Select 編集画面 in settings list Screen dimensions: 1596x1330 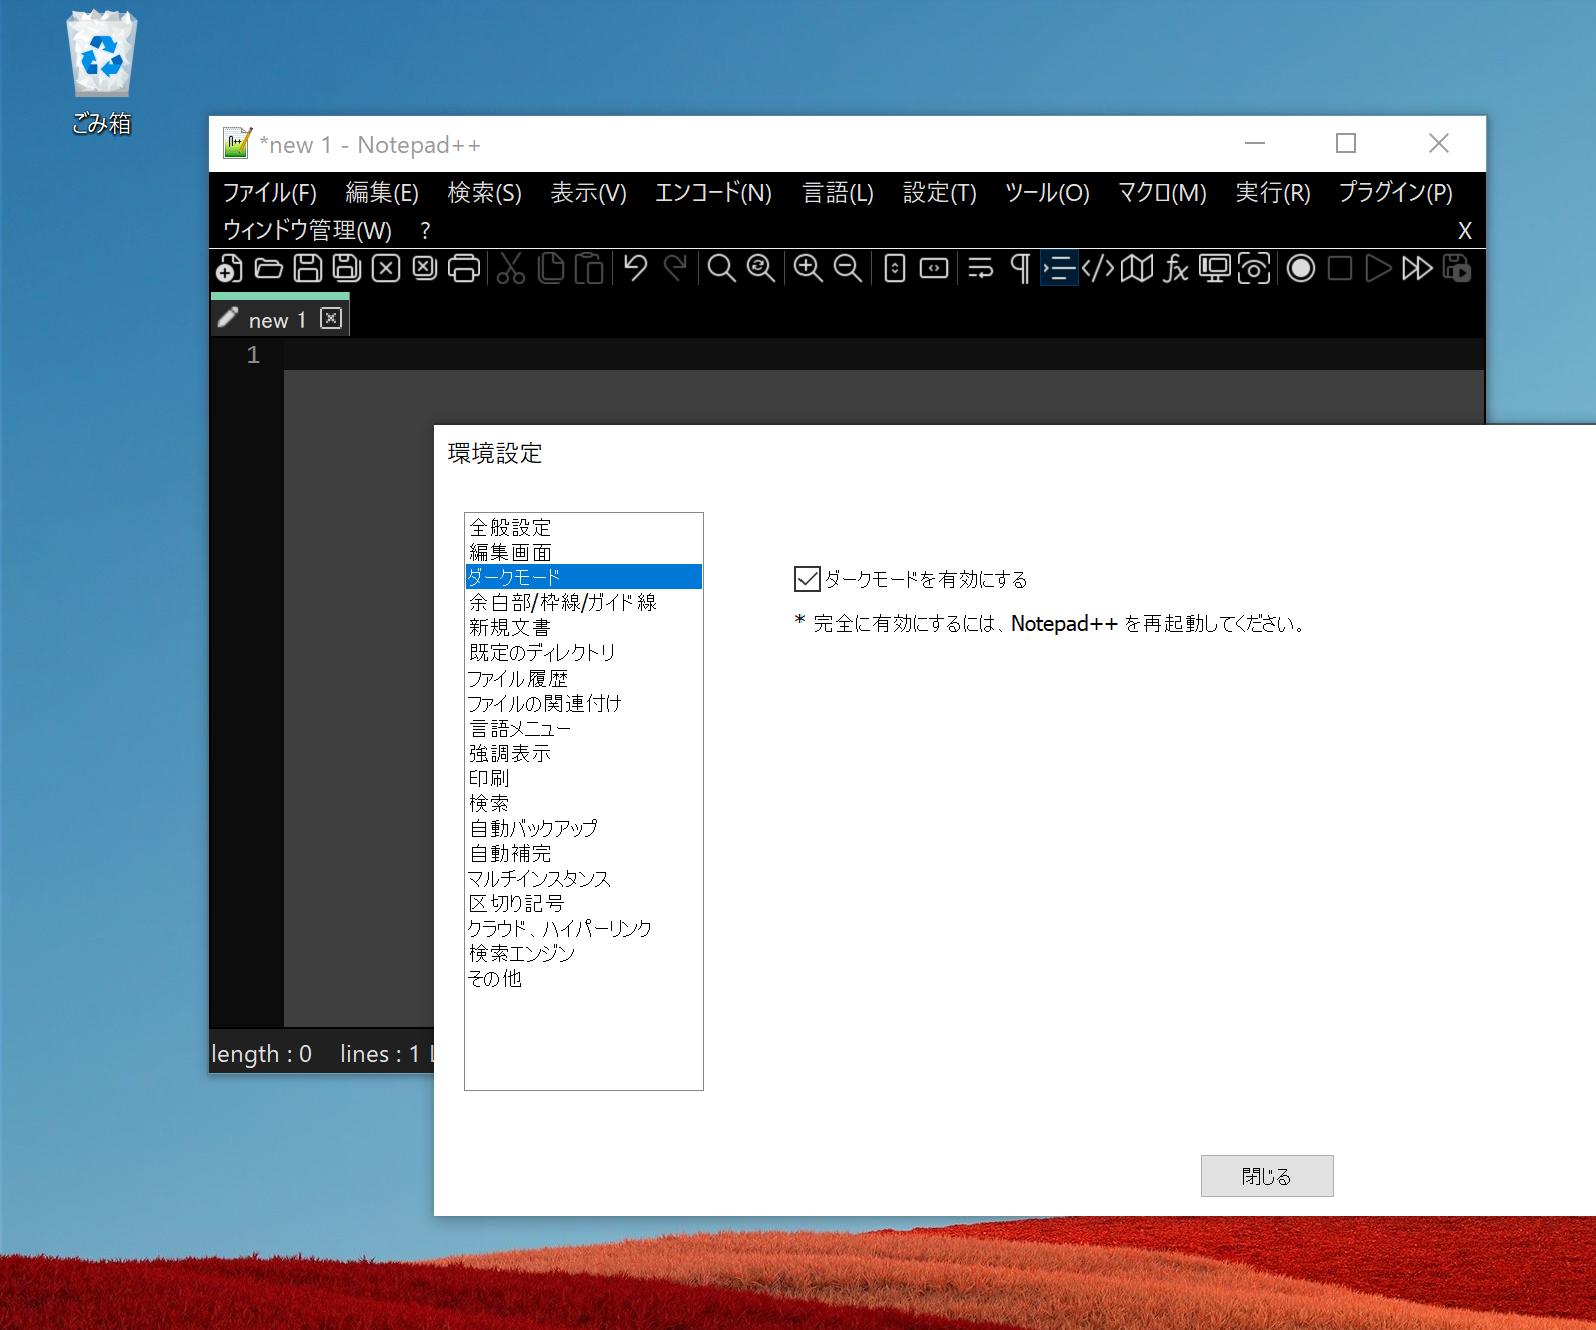[583, 552]
